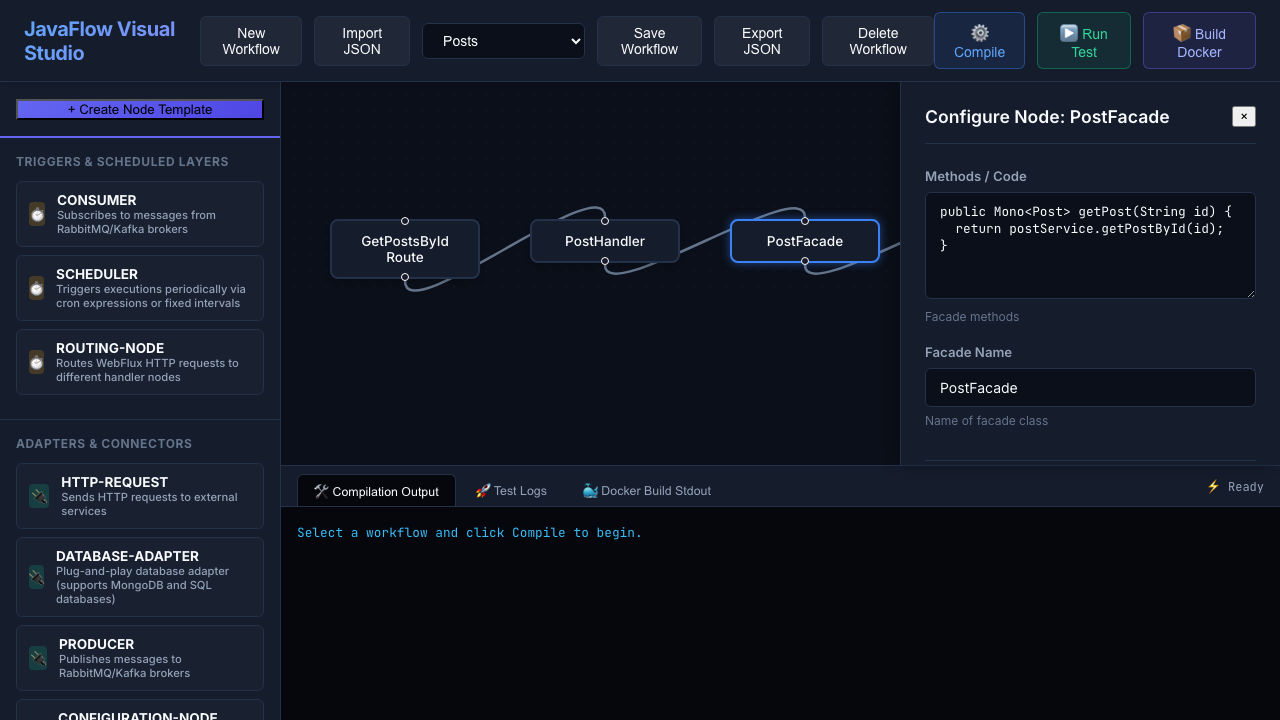Click the top port of PostFacade node
Image resolution: width=1280 pixels, height=720 pixels.
coord(805,221)
